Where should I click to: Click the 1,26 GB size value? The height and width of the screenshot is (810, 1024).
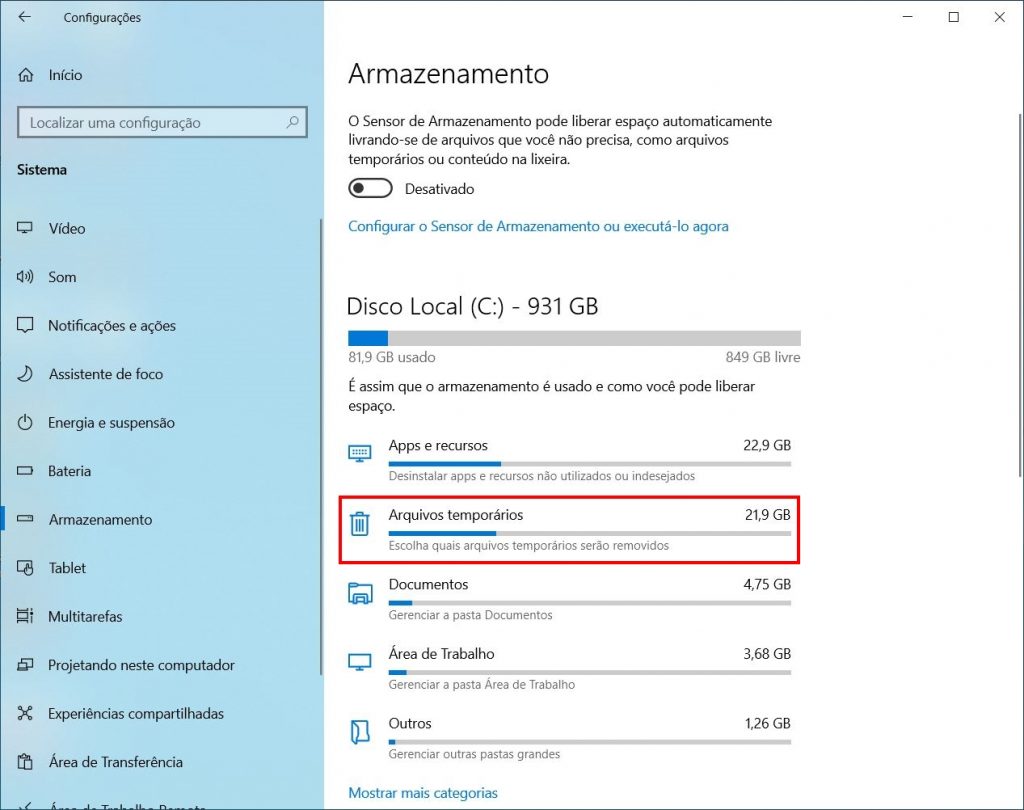coord(767,723)
